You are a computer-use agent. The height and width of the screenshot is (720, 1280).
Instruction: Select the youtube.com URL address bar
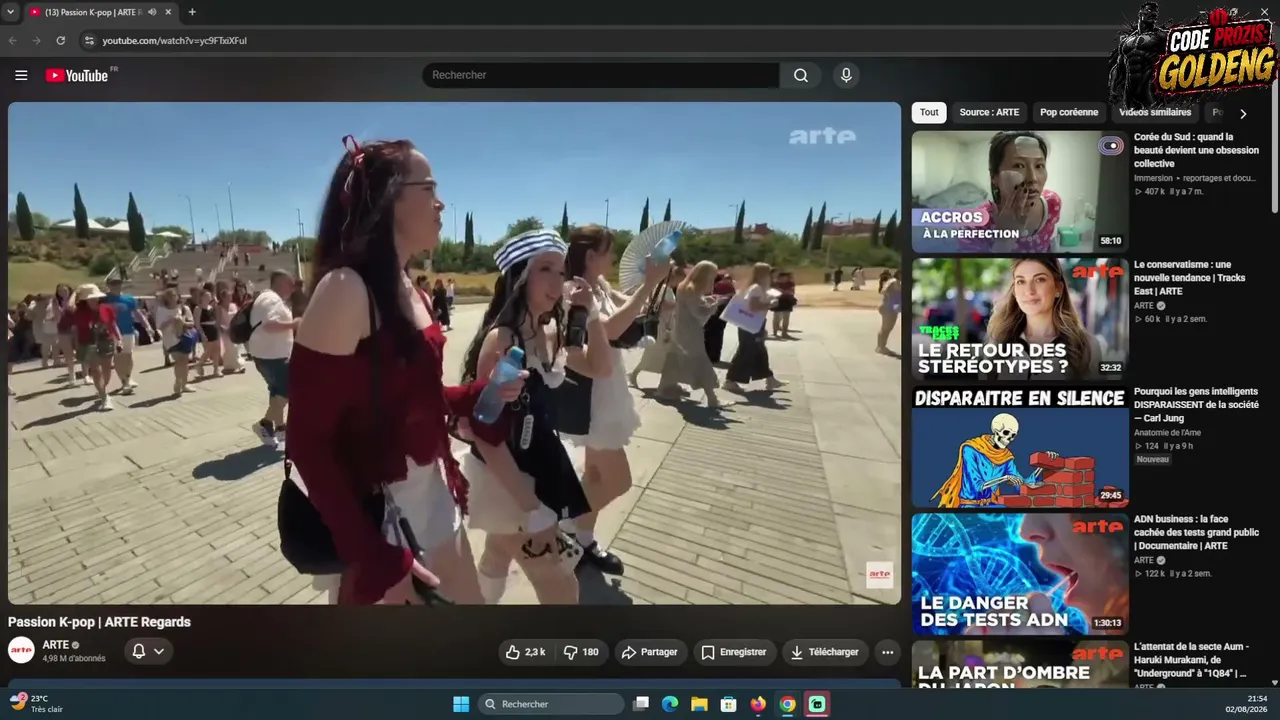[174, 41]
